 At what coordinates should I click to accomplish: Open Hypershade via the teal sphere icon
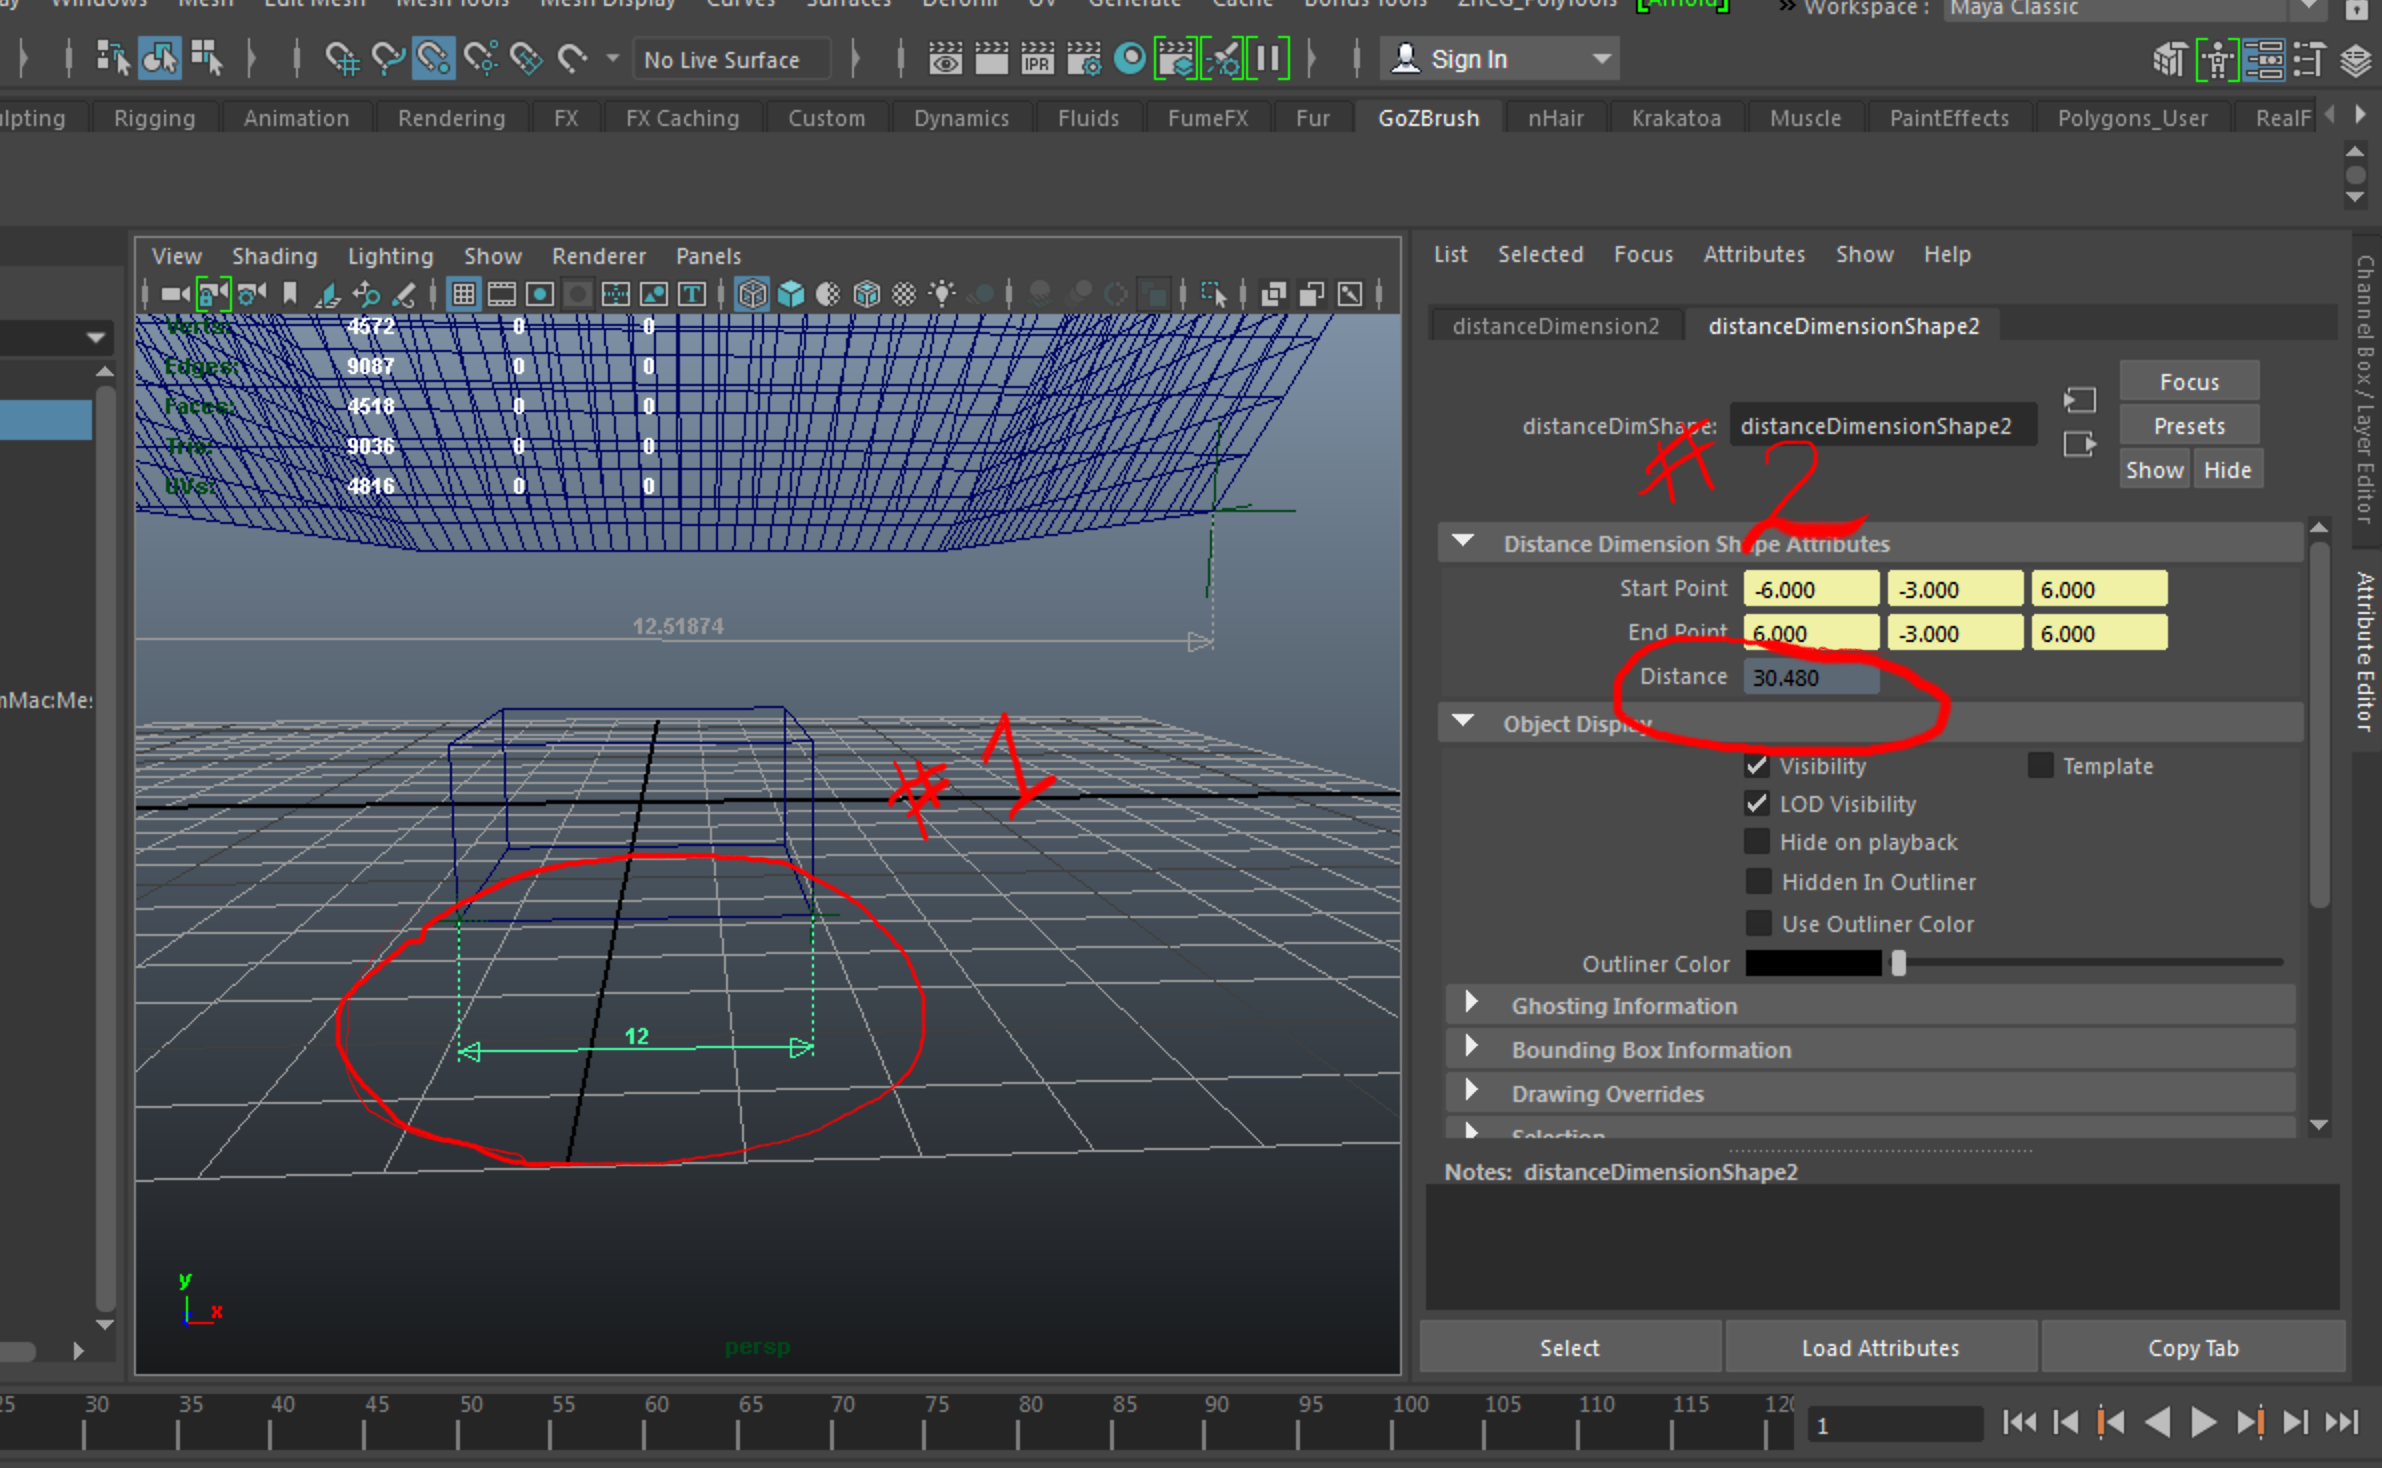point(1130,58)
